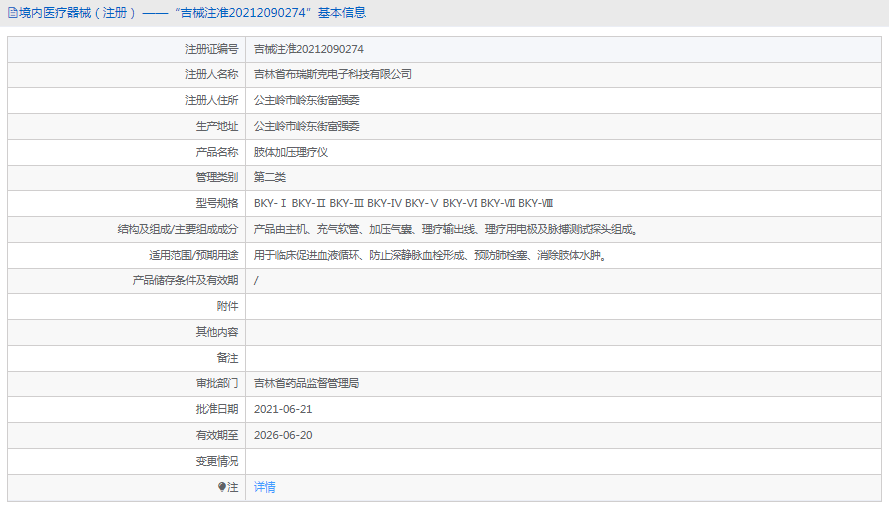
Task: Click the 型号规格 row label
Action: 217,203
